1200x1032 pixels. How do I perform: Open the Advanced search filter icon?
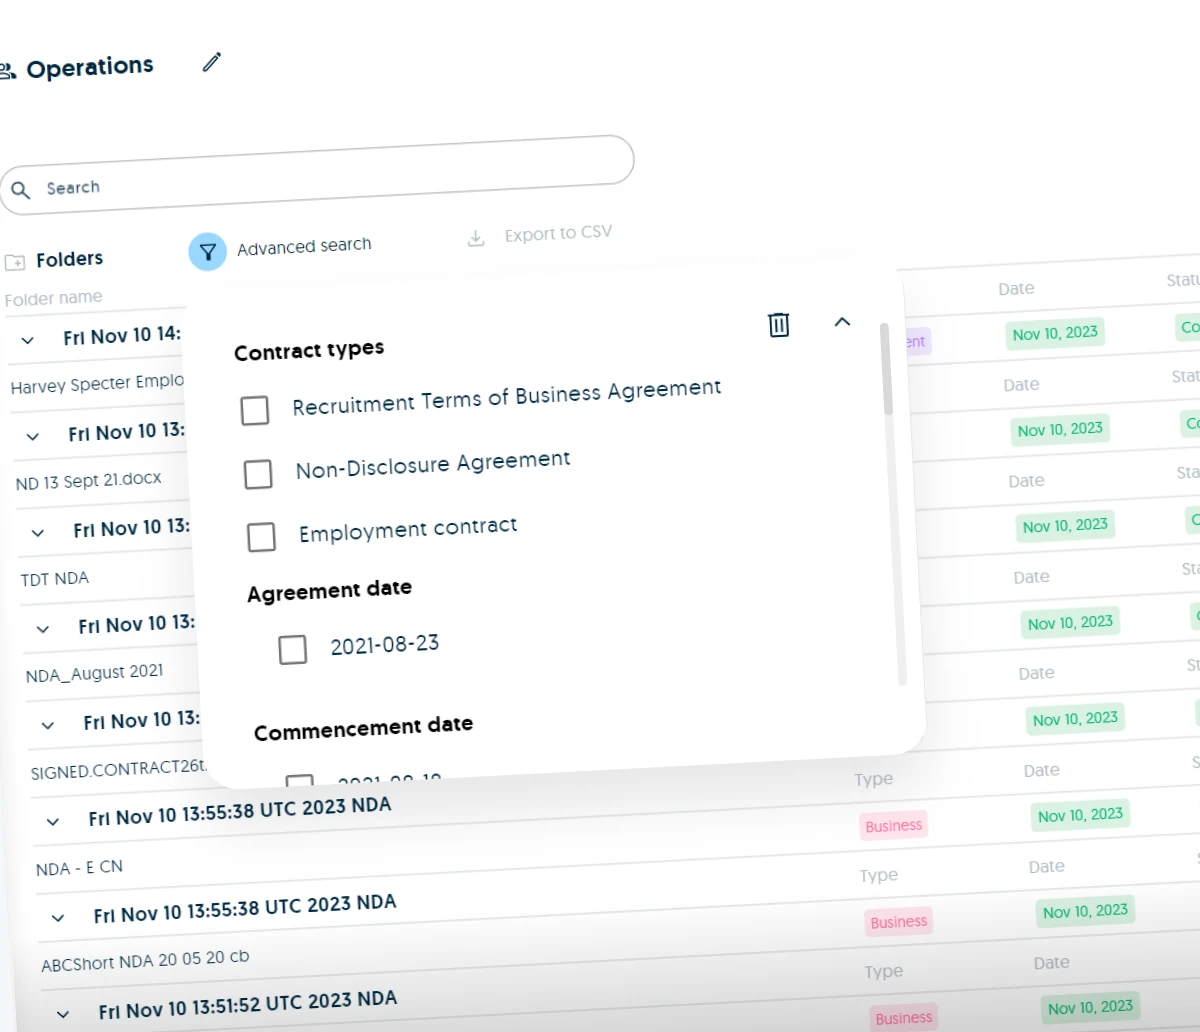(x=207, y=251)
